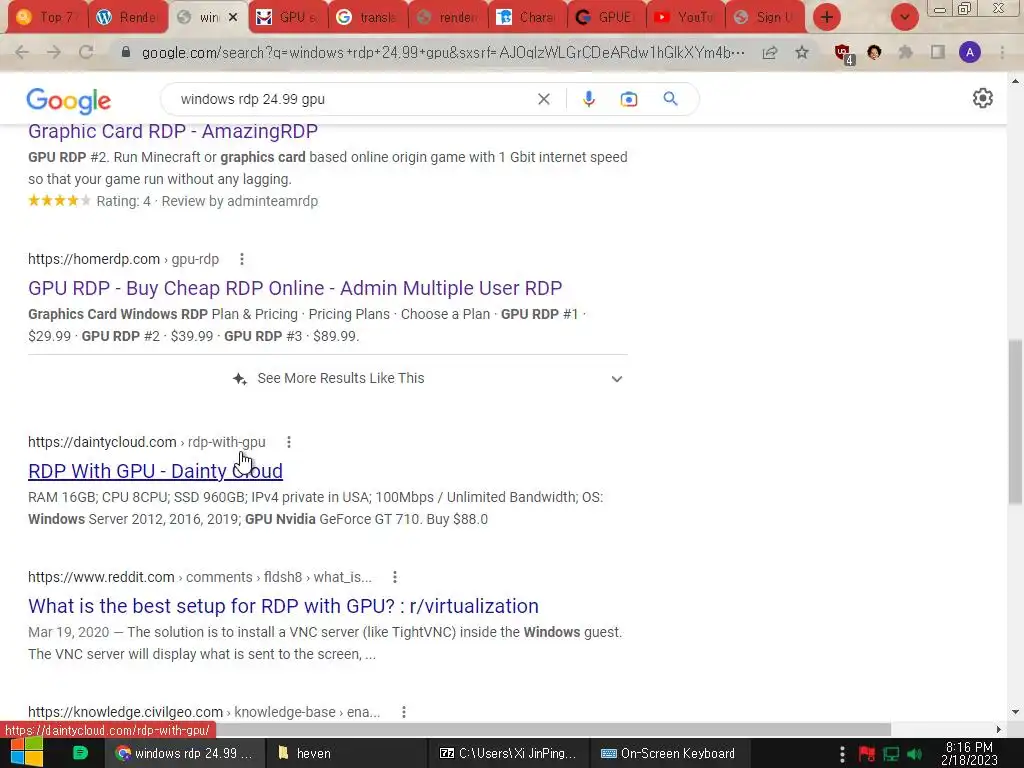Open more options for daintycloud.com result
This screenshot has height=768, width=1024.
pyautogui.click(x=289, y=442)
